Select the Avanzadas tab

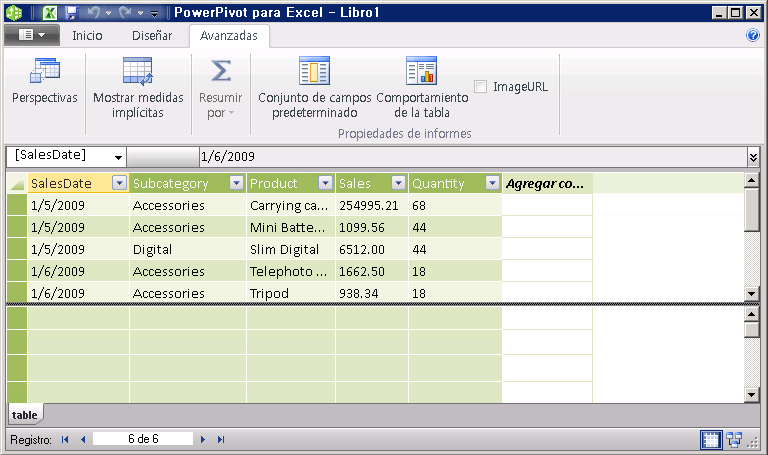[x=229, y=36]
